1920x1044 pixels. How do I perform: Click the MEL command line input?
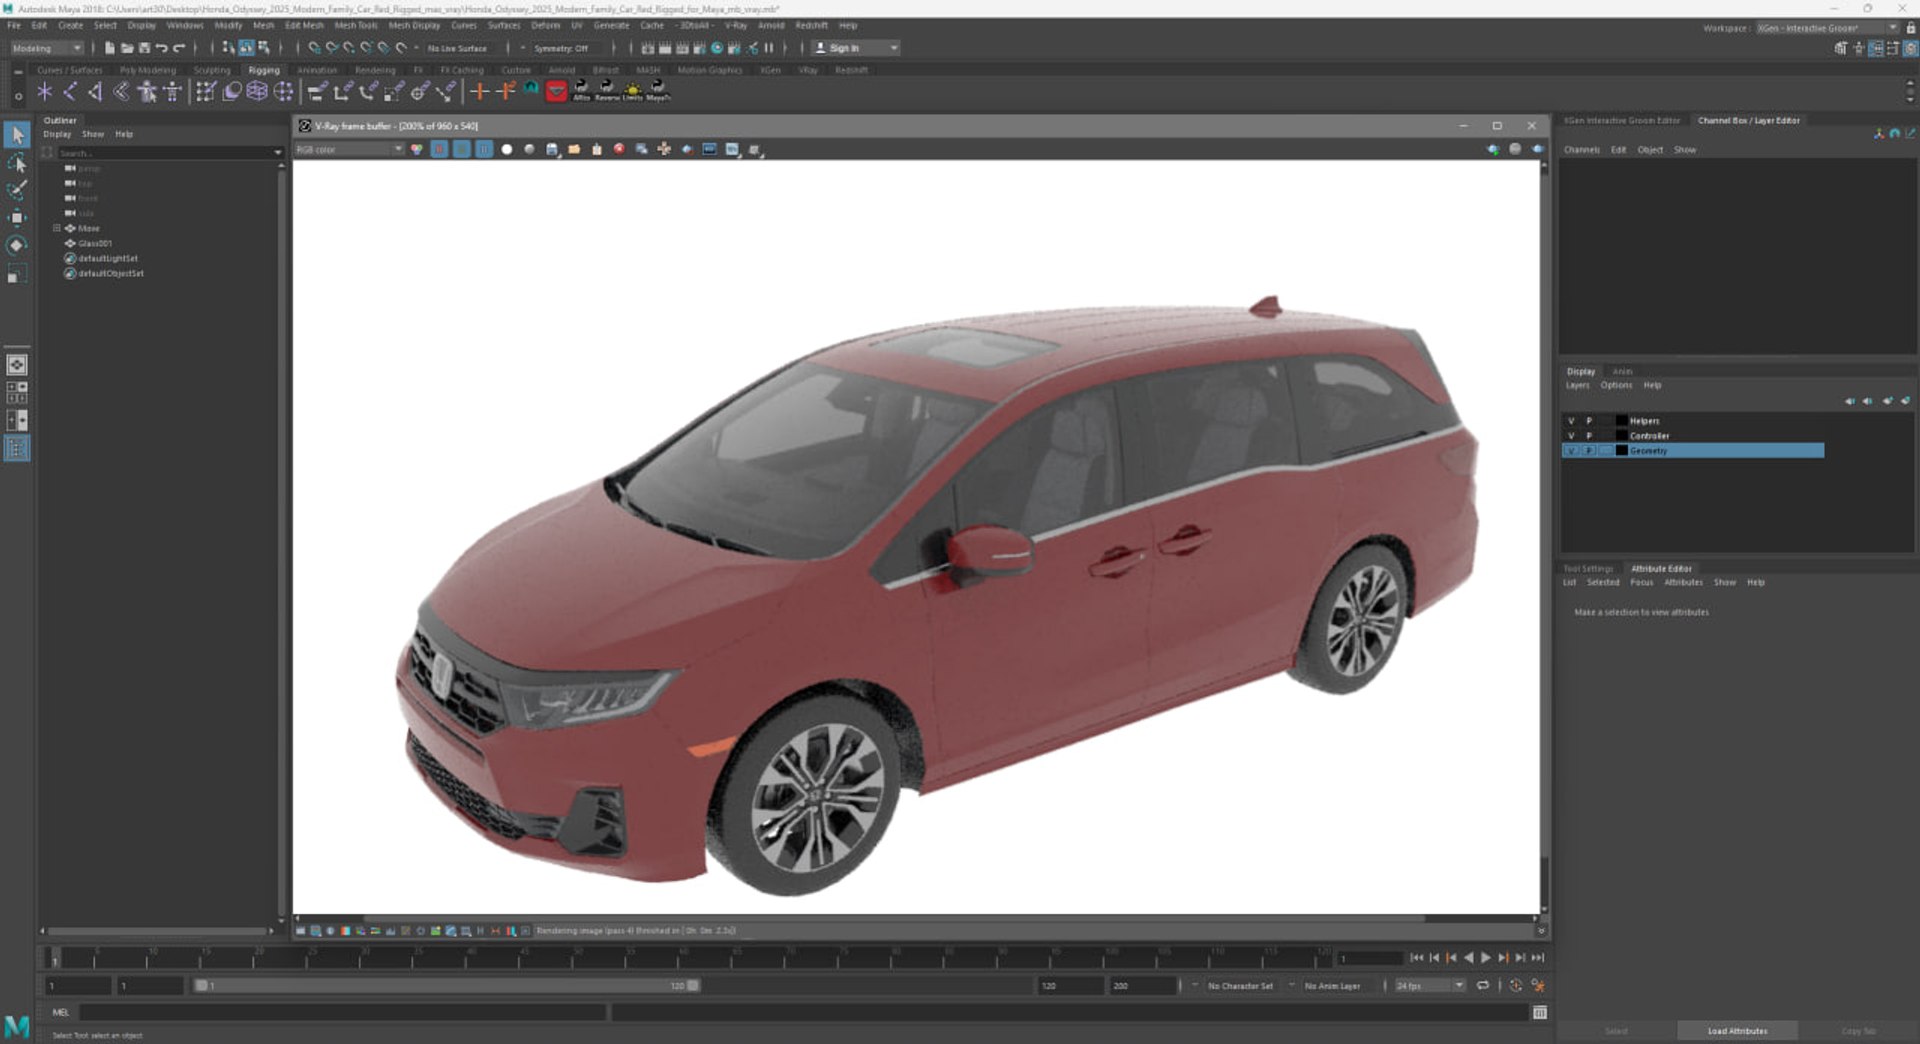(343, 1013)
